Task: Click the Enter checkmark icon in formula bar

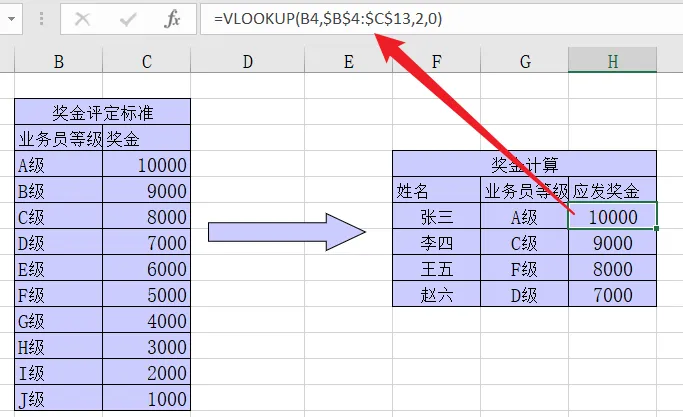Action: coord(127,19)
